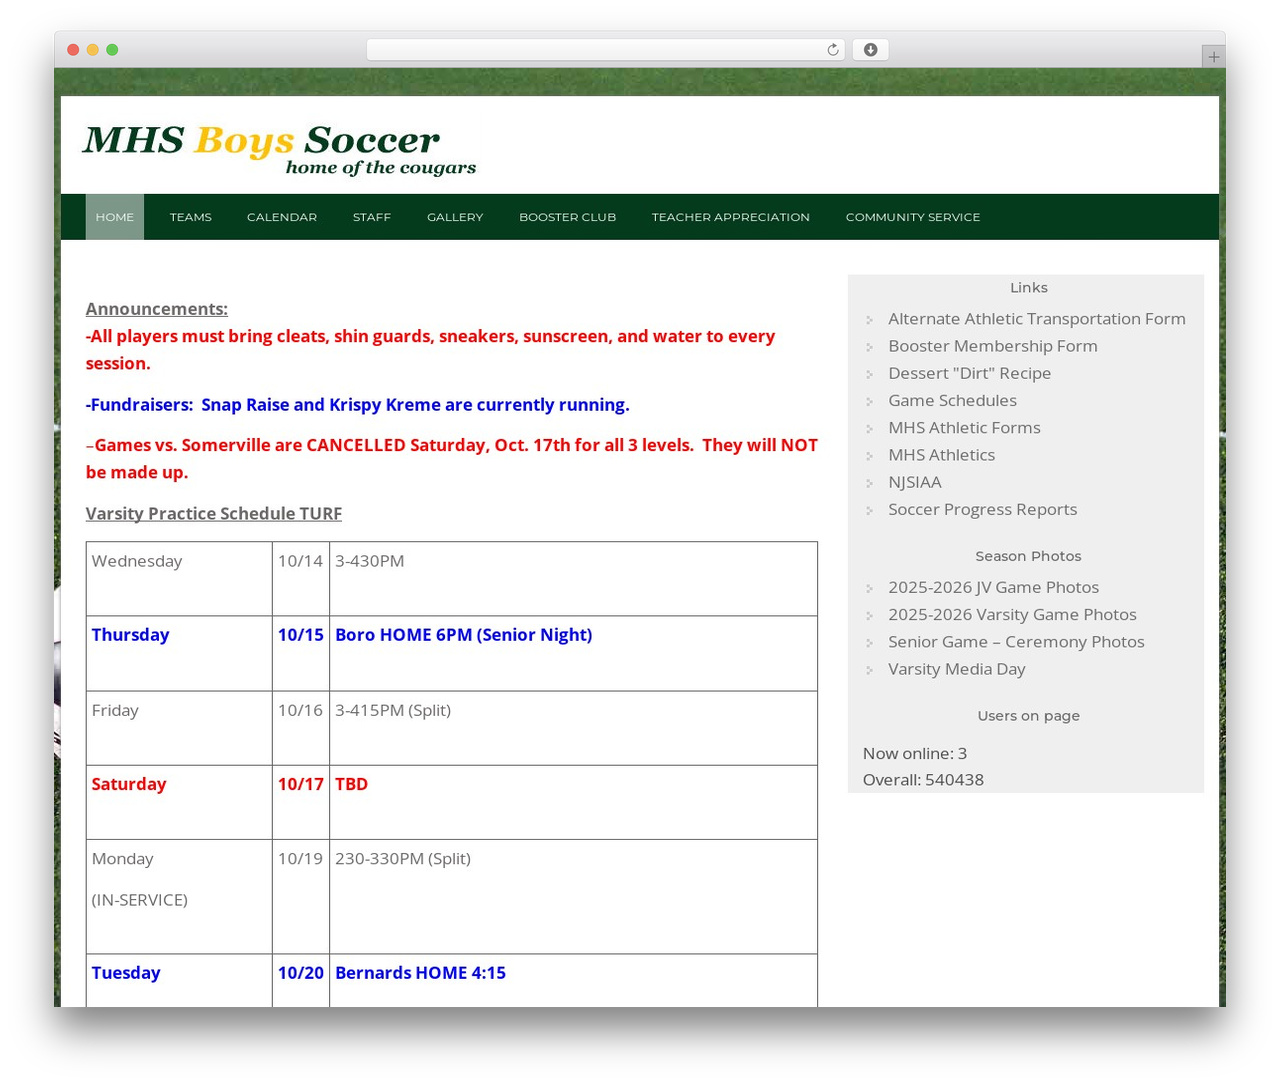
Task: Open the Game Schedules link
Action: (953, 400)
